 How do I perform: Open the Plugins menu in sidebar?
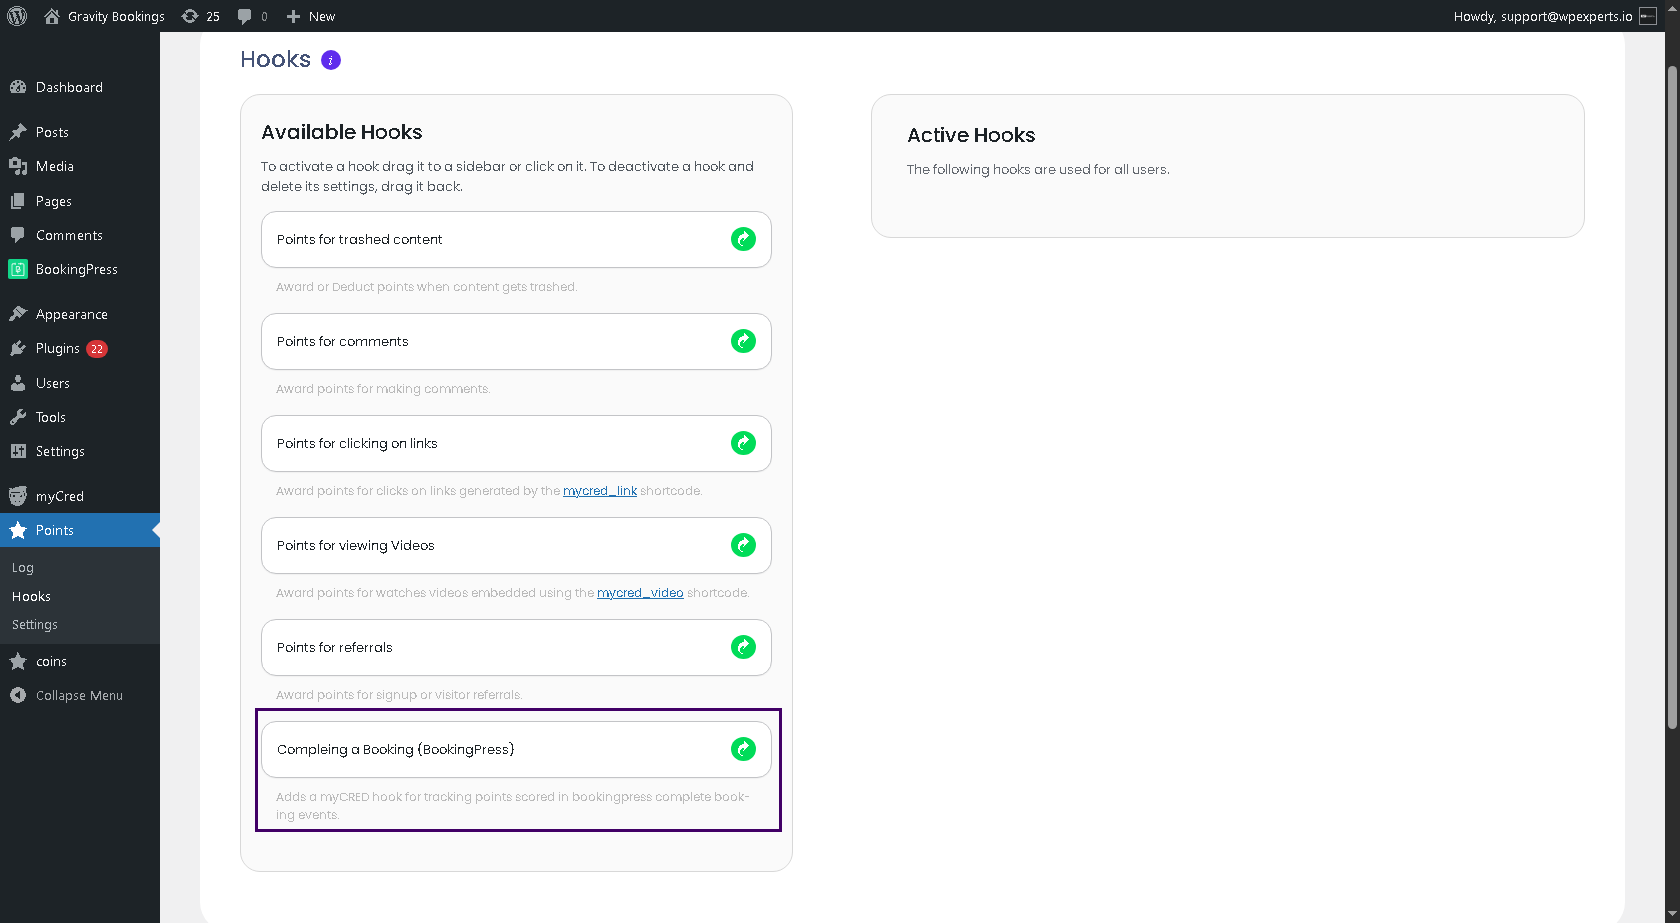(x=57, y=348)
